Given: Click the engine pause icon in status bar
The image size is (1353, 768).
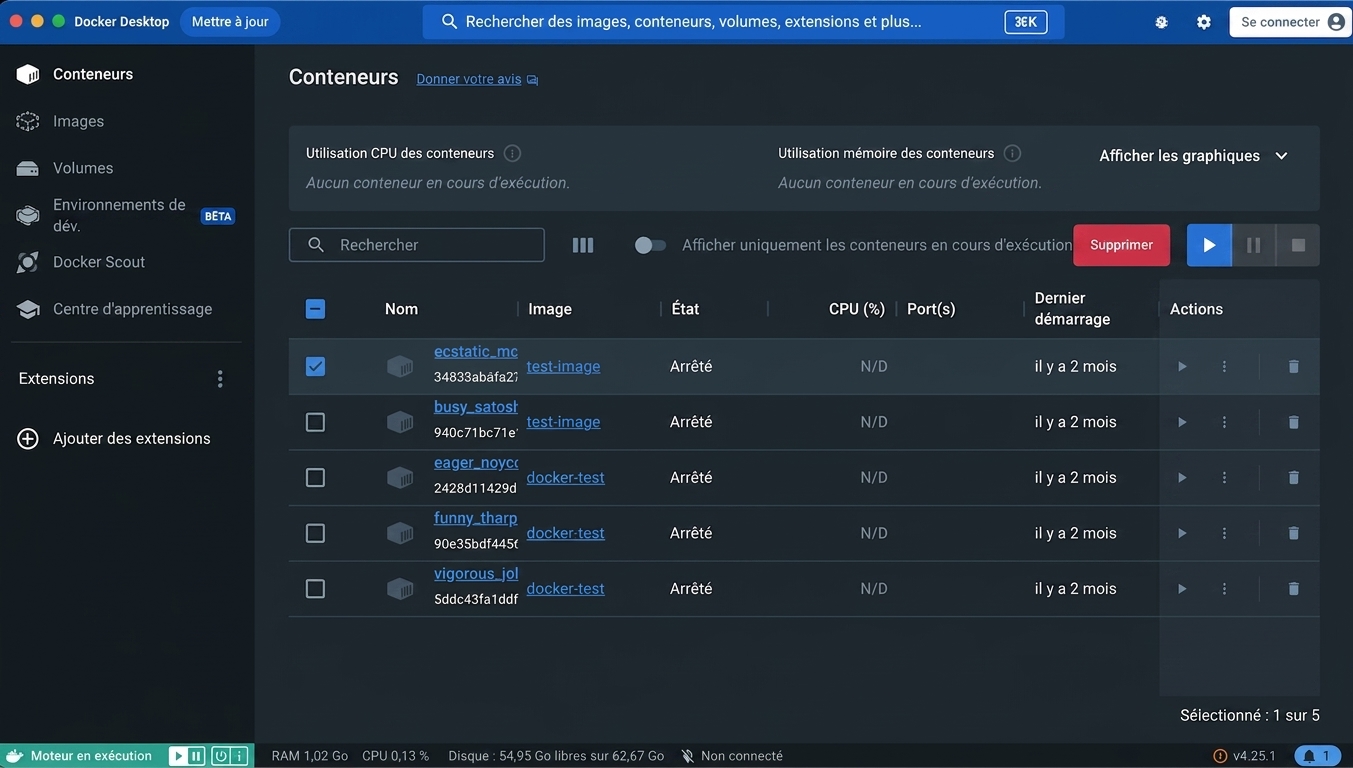Looking at the screenshot, I should click(x=196, y=756).
